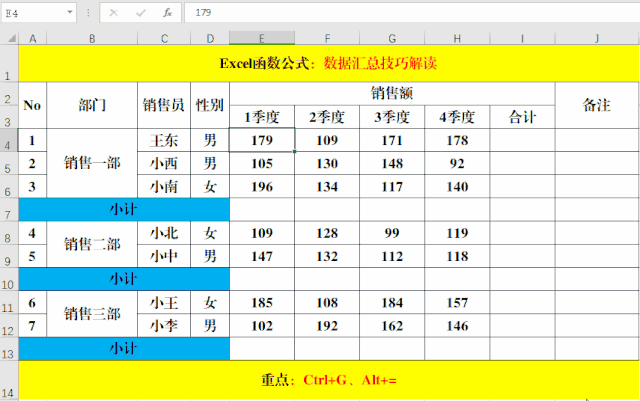The width and height of the screenshot is (640, 401).
Task: Select column C header
Action: 164,38
